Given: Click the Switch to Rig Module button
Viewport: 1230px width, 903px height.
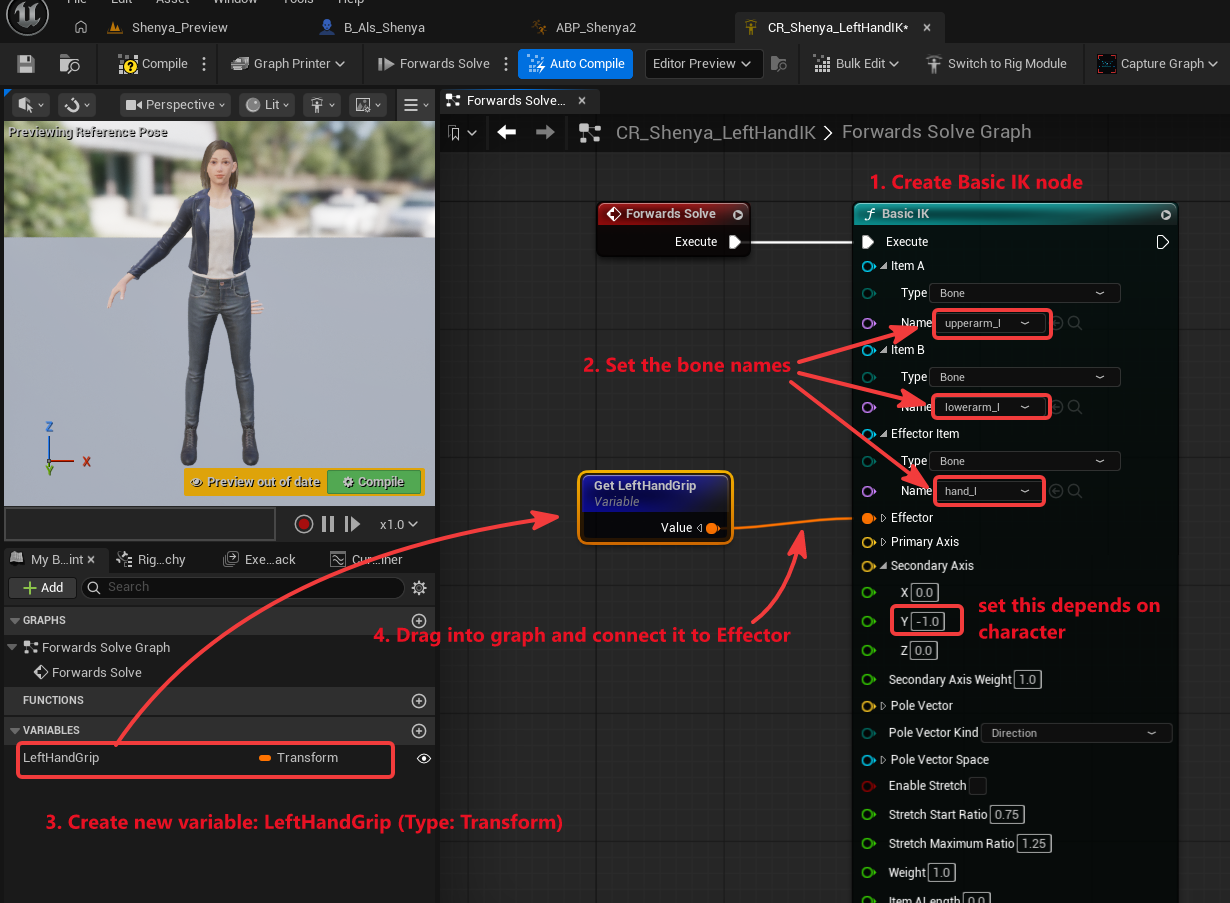Looking at the screenshot, I should (x=996, y=64).
